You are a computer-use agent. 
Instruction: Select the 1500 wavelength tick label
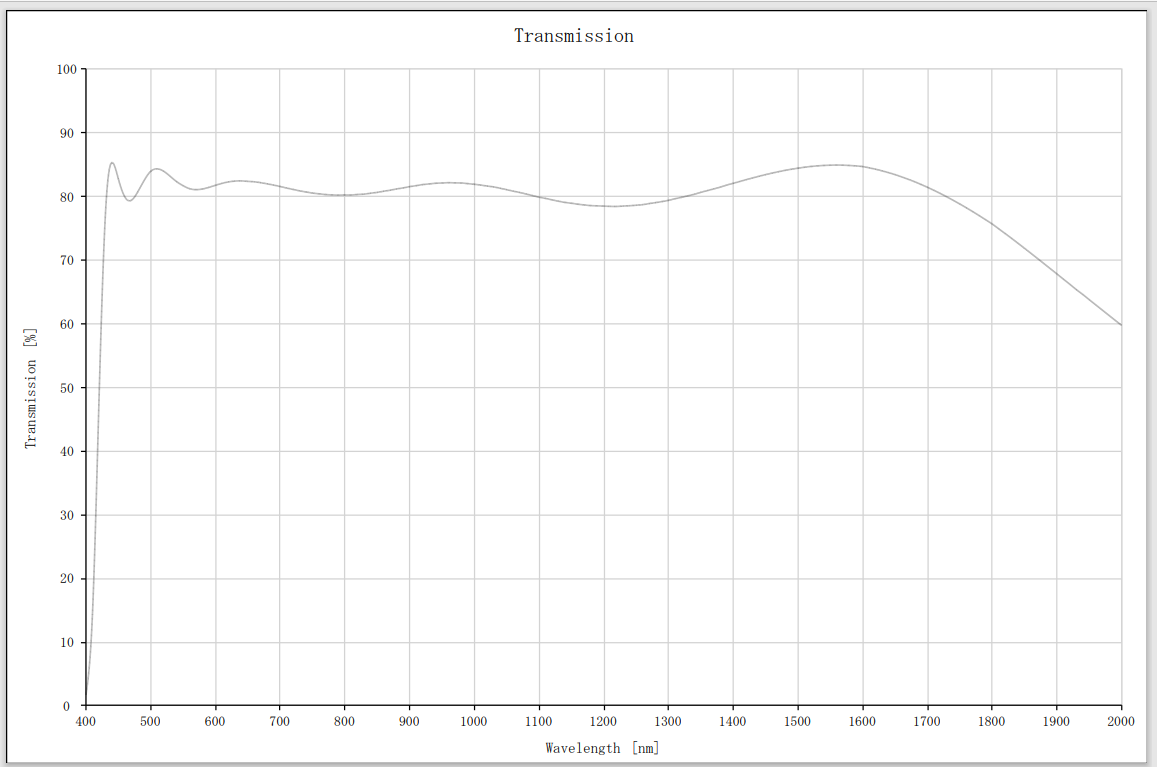[798, 721]
